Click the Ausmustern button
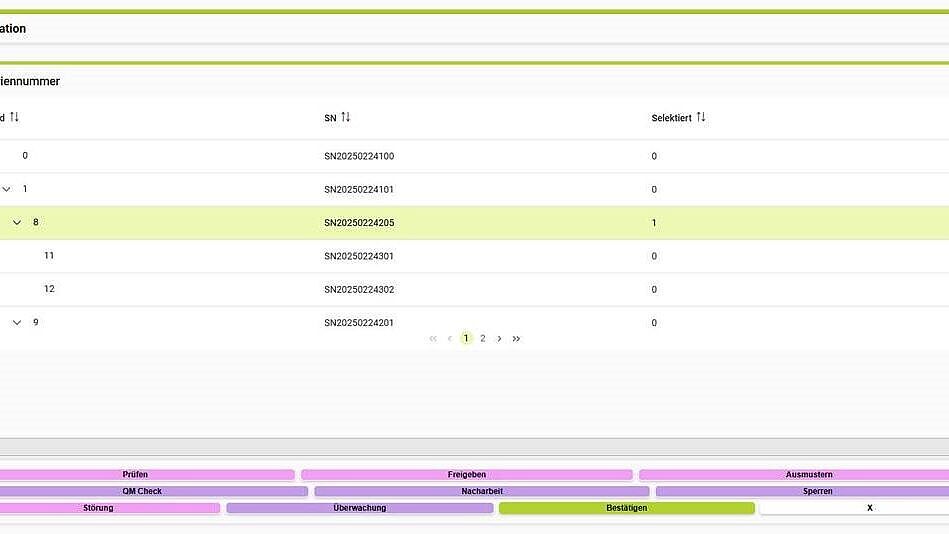Viewport: 949px width, 534px height. (808, 475)
